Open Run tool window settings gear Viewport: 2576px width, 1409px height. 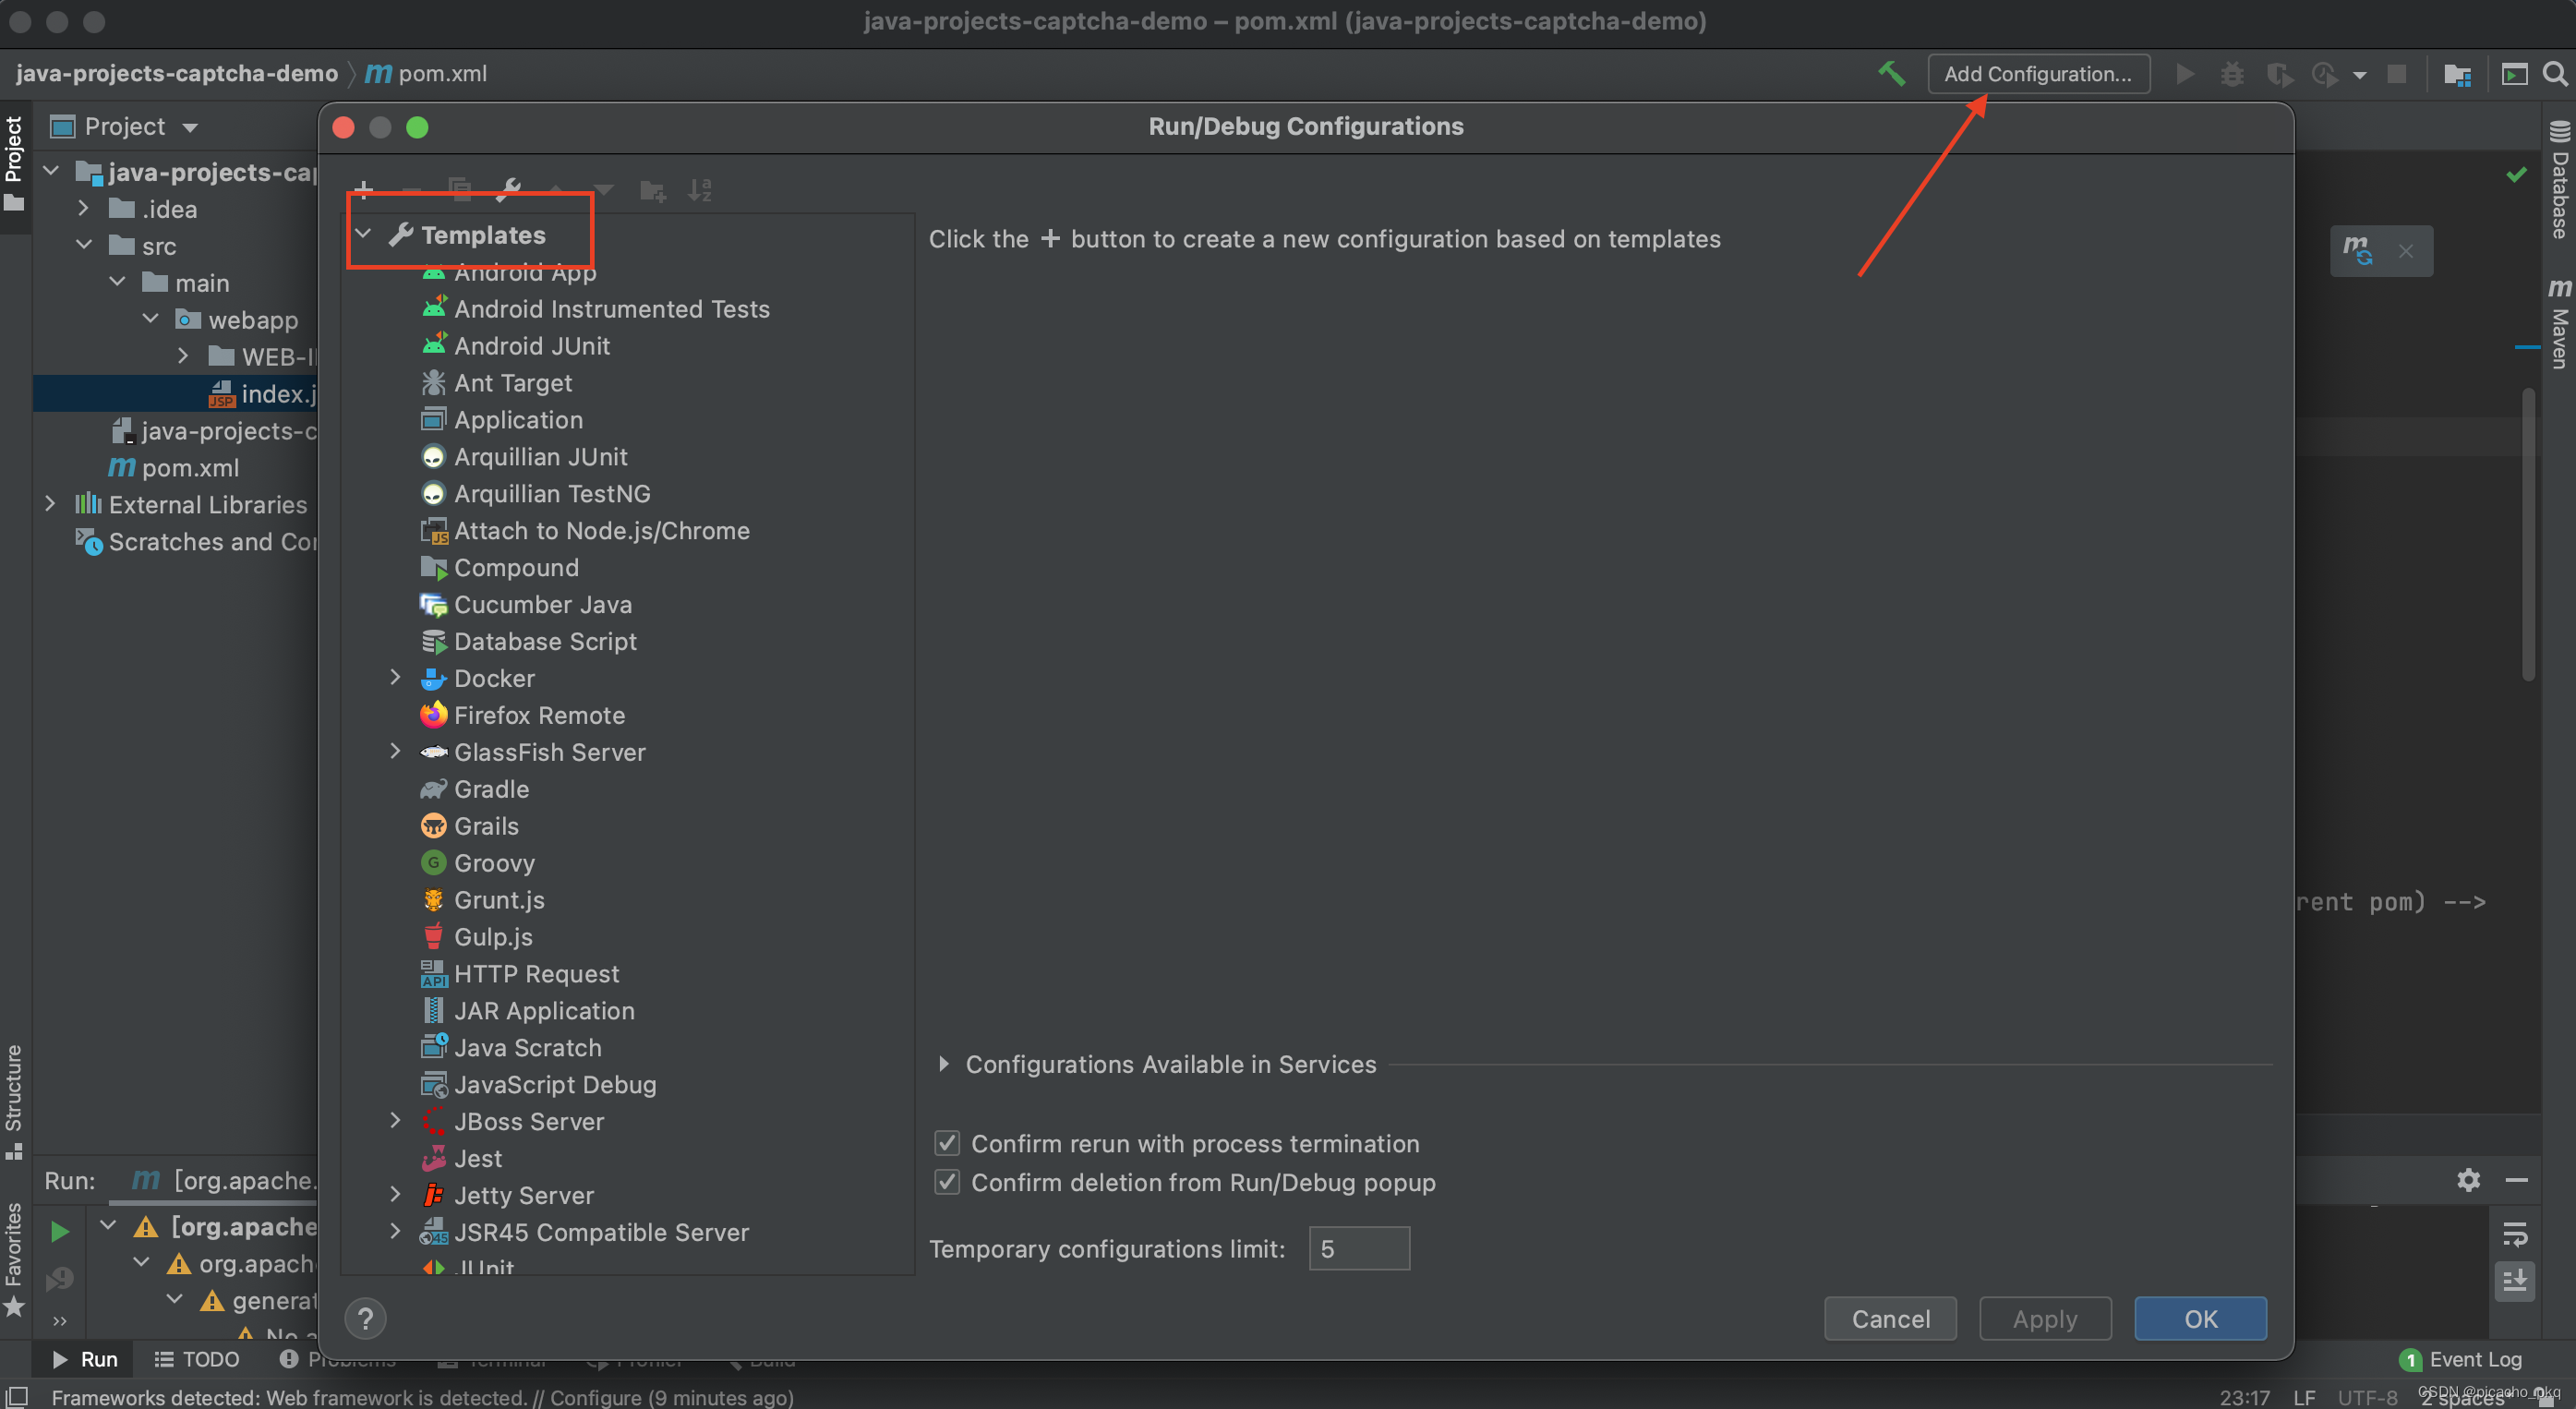click(x=2468, y=1179)
